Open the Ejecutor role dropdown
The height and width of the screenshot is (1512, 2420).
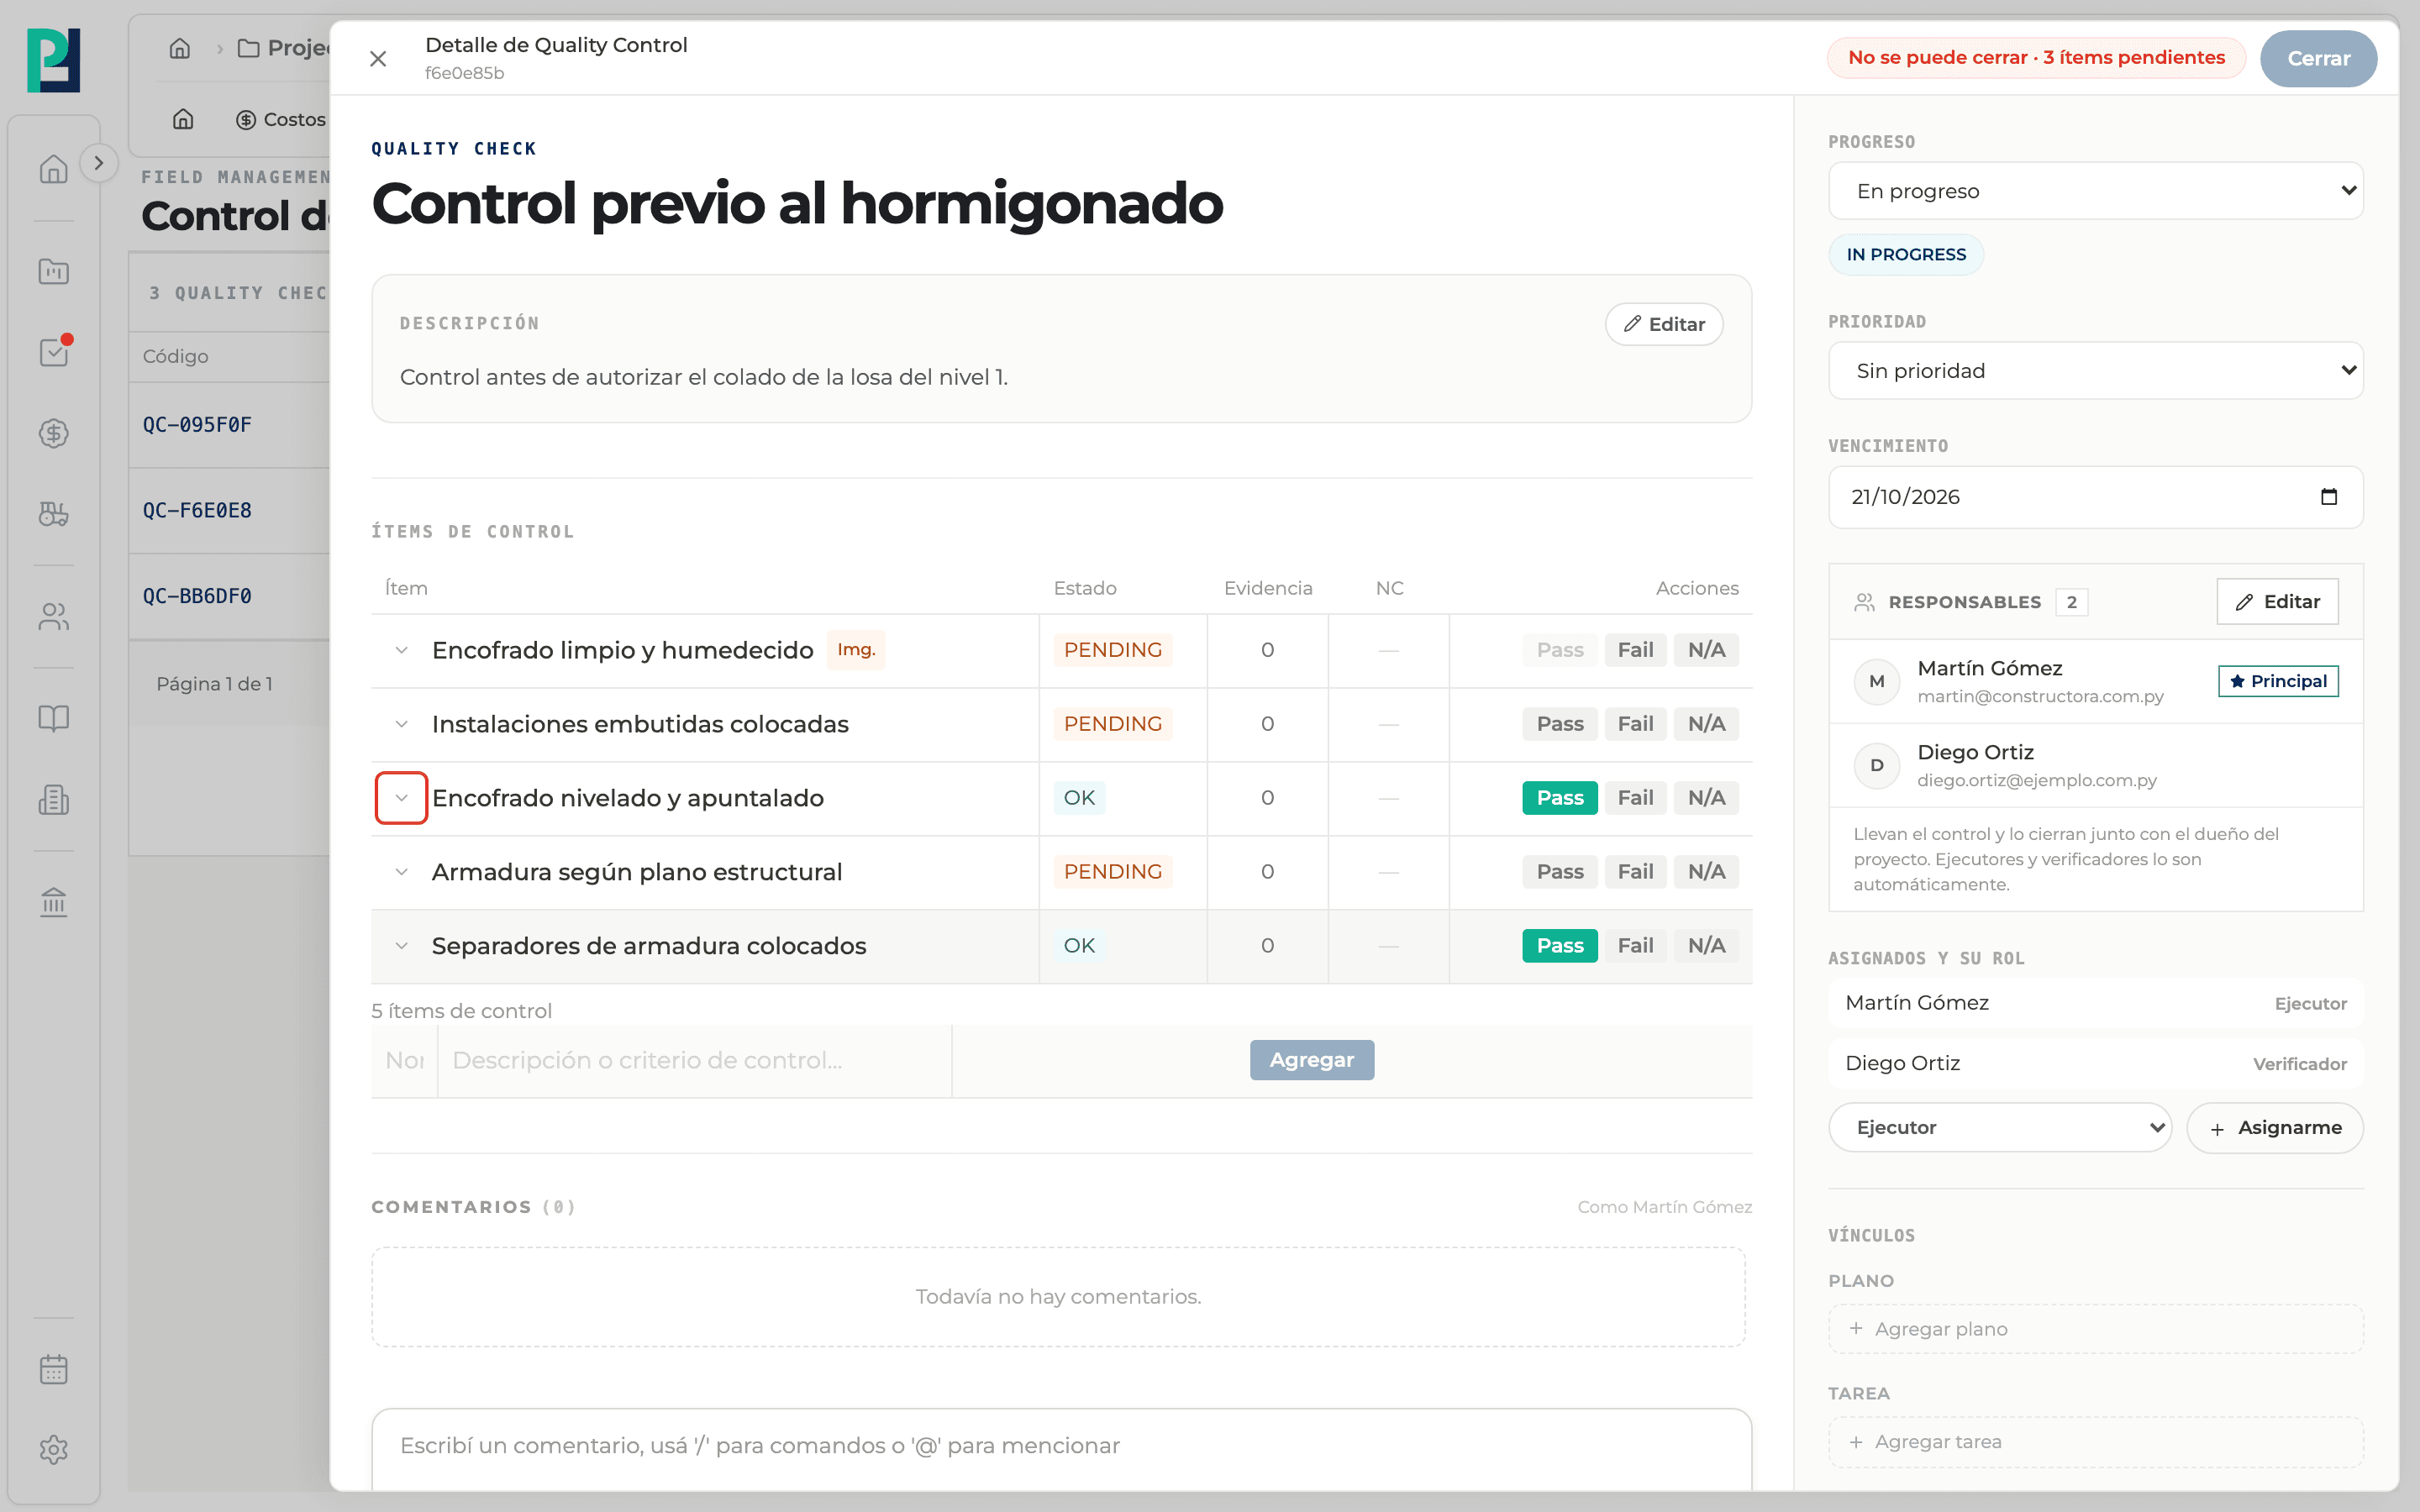click(x=1999, y=1128)
